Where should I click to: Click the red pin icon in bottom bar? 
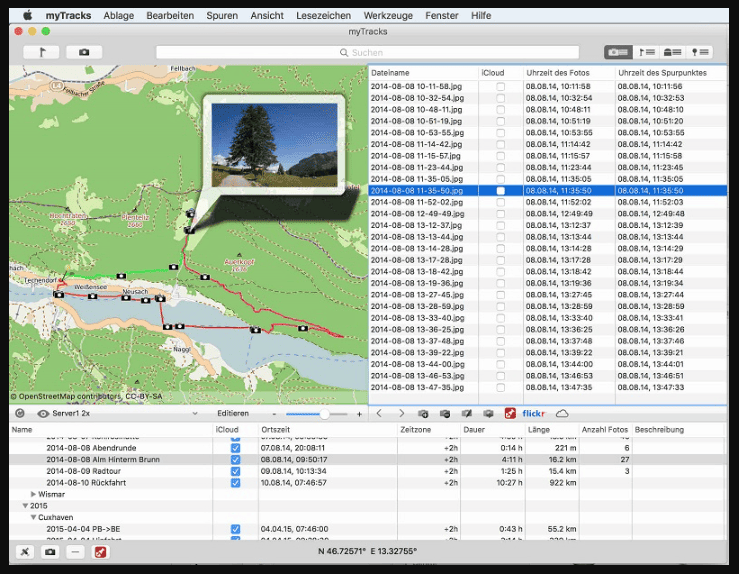click(x=100, y=552)
